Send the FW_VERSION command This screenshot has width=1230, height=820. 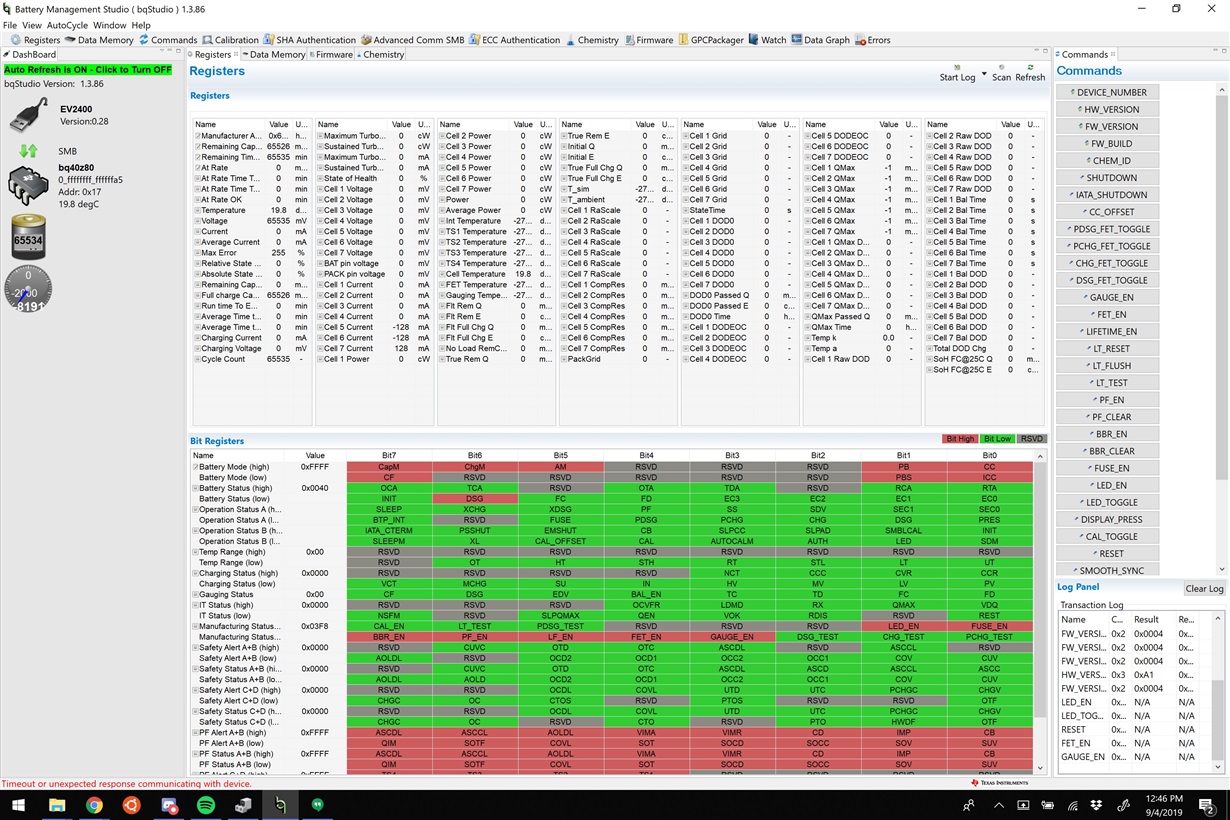(1108, 126)
